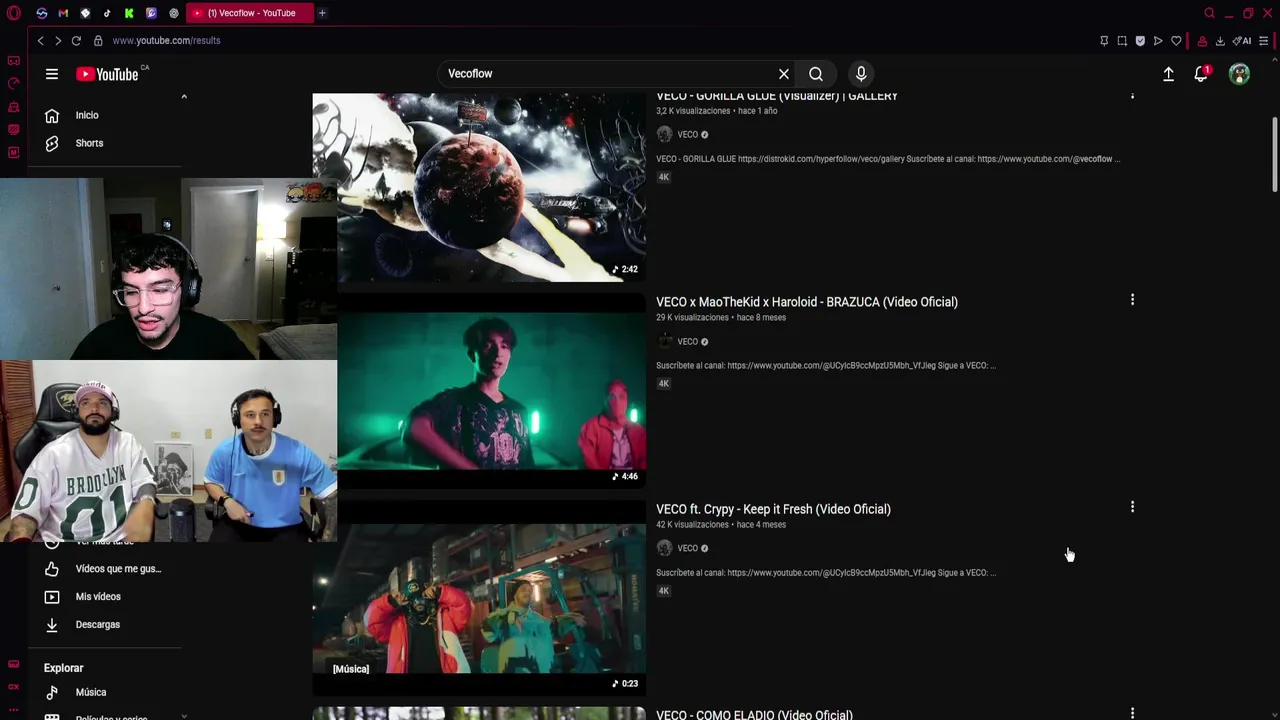
Task: Play the Keep it Fresh thumbnail
Action: pos(479,598)
